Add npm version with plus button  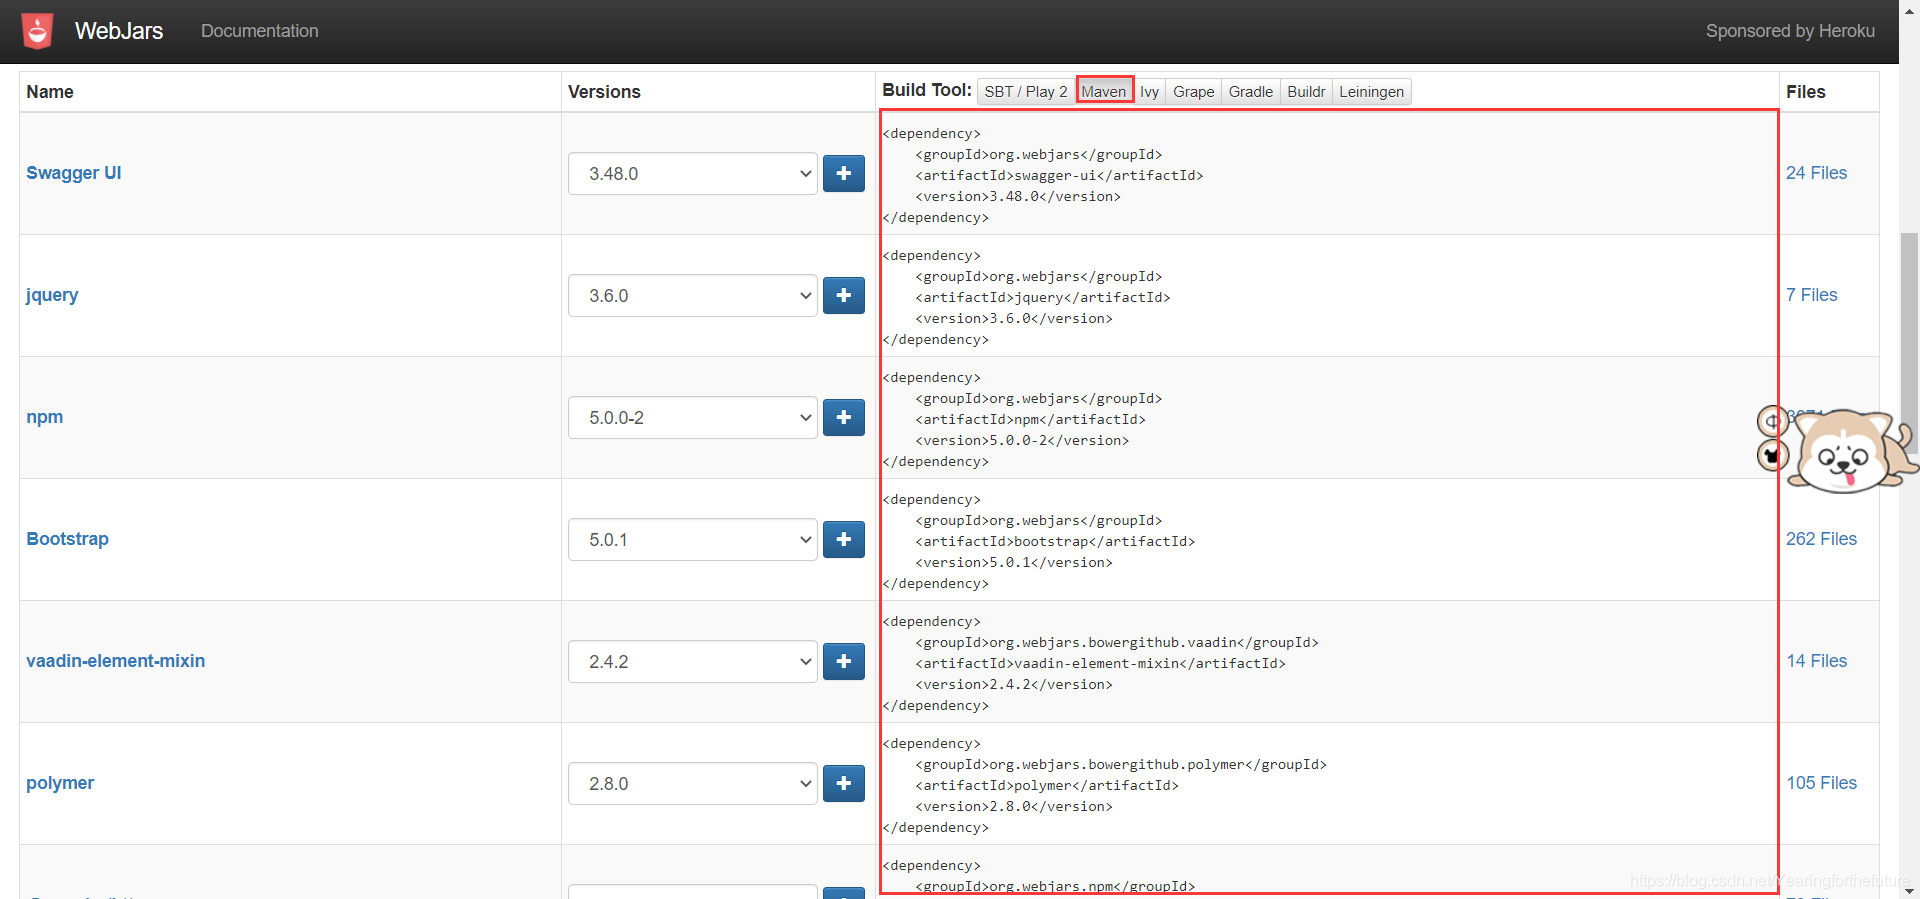844,417
